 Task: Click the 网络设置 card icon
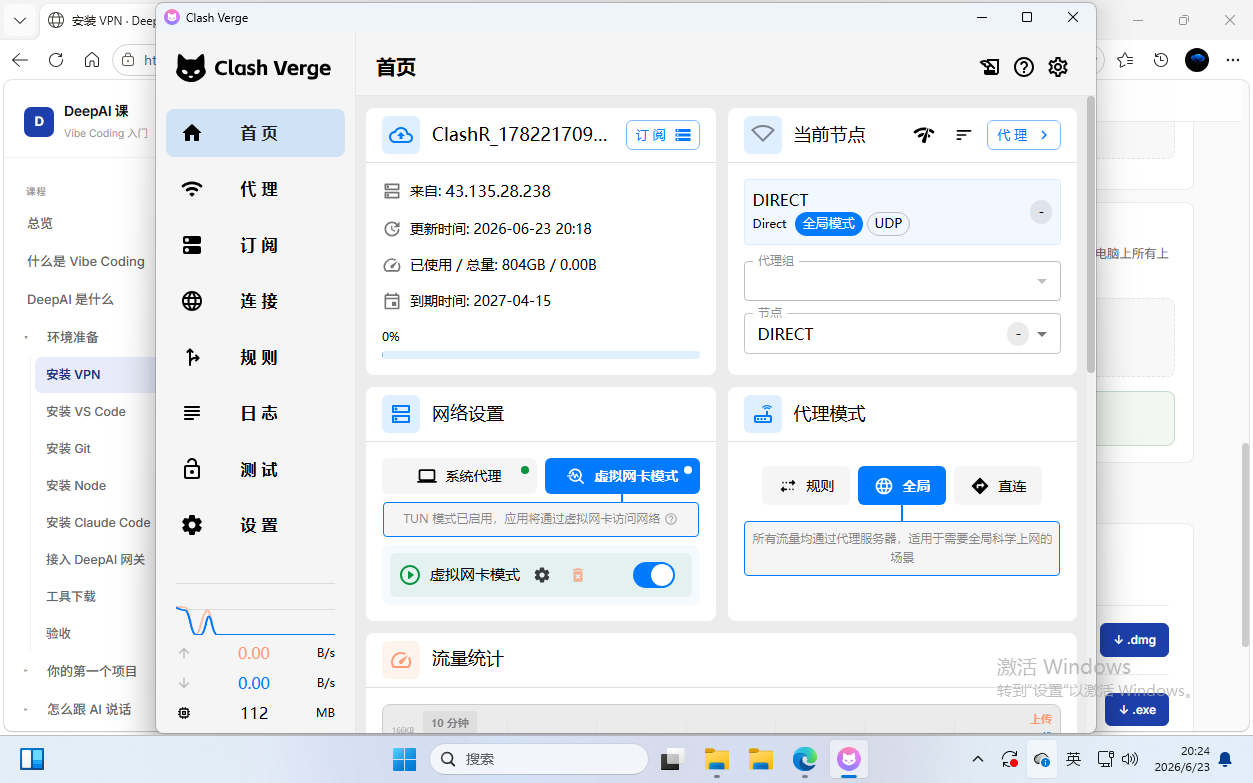401,414
